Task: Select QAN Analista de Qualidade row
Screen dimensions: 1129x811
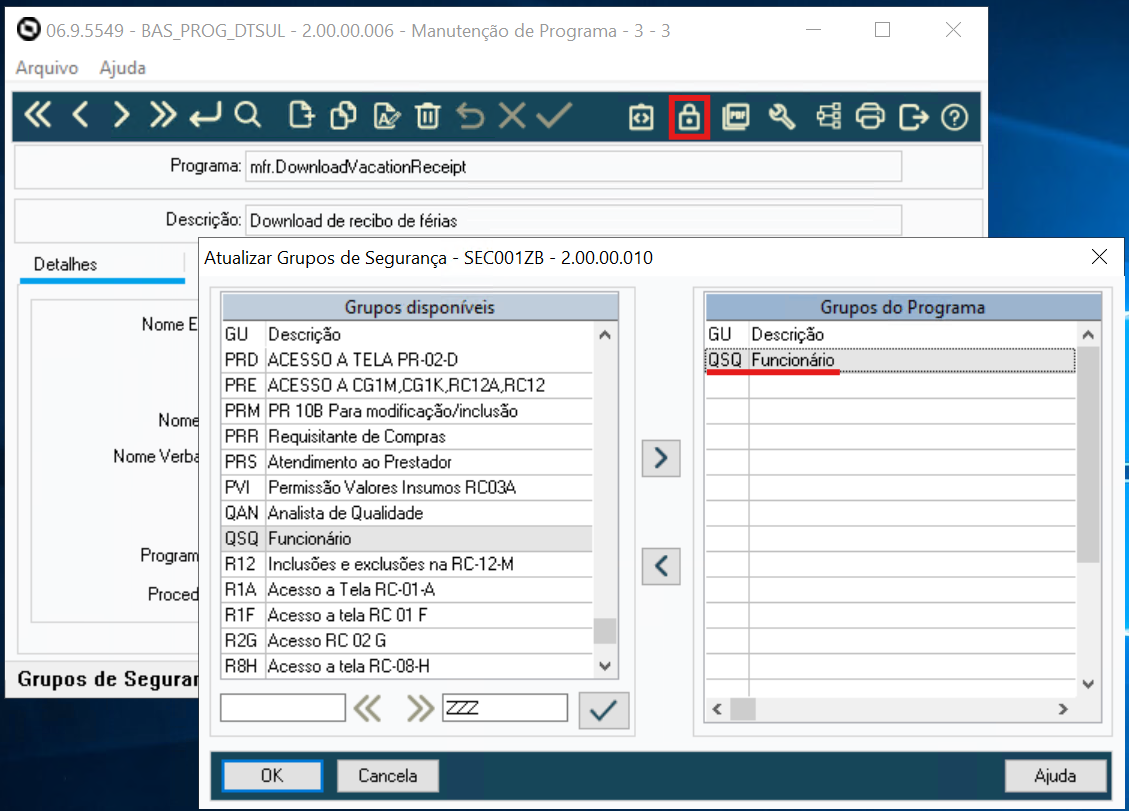Action: click(407, 513)
